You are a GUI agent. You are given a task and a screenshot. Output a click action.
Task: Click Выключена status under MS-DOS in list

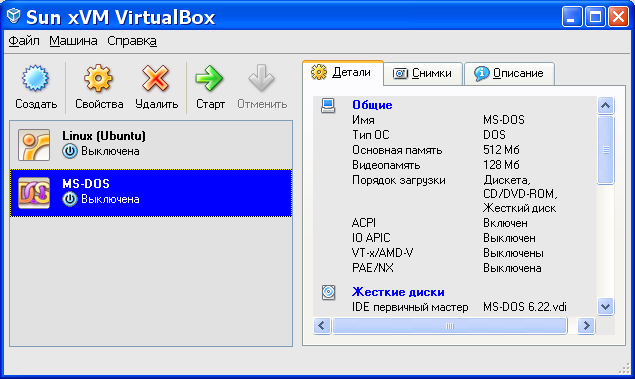[x=110, y=199]
